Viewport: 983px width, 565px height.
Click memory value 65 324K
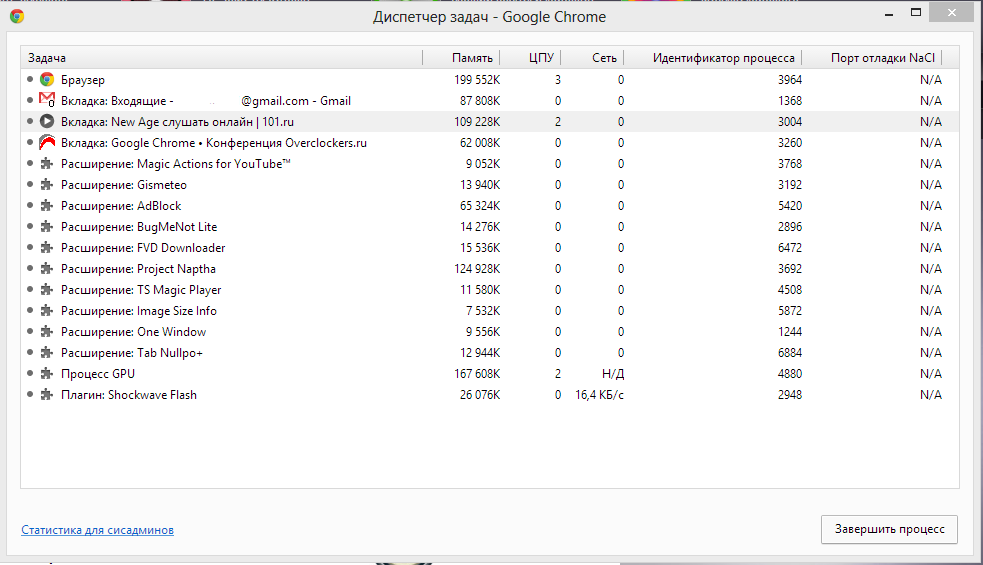480,206
